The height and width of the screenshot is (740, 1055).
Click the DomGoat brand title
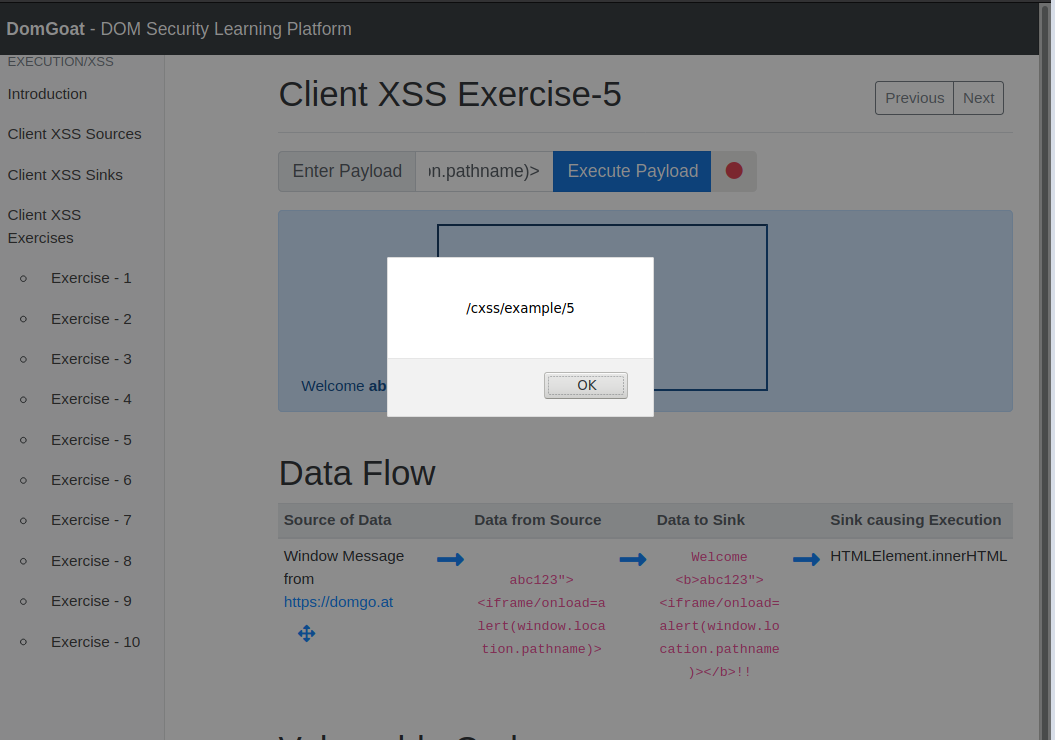(x=43, y=29)
